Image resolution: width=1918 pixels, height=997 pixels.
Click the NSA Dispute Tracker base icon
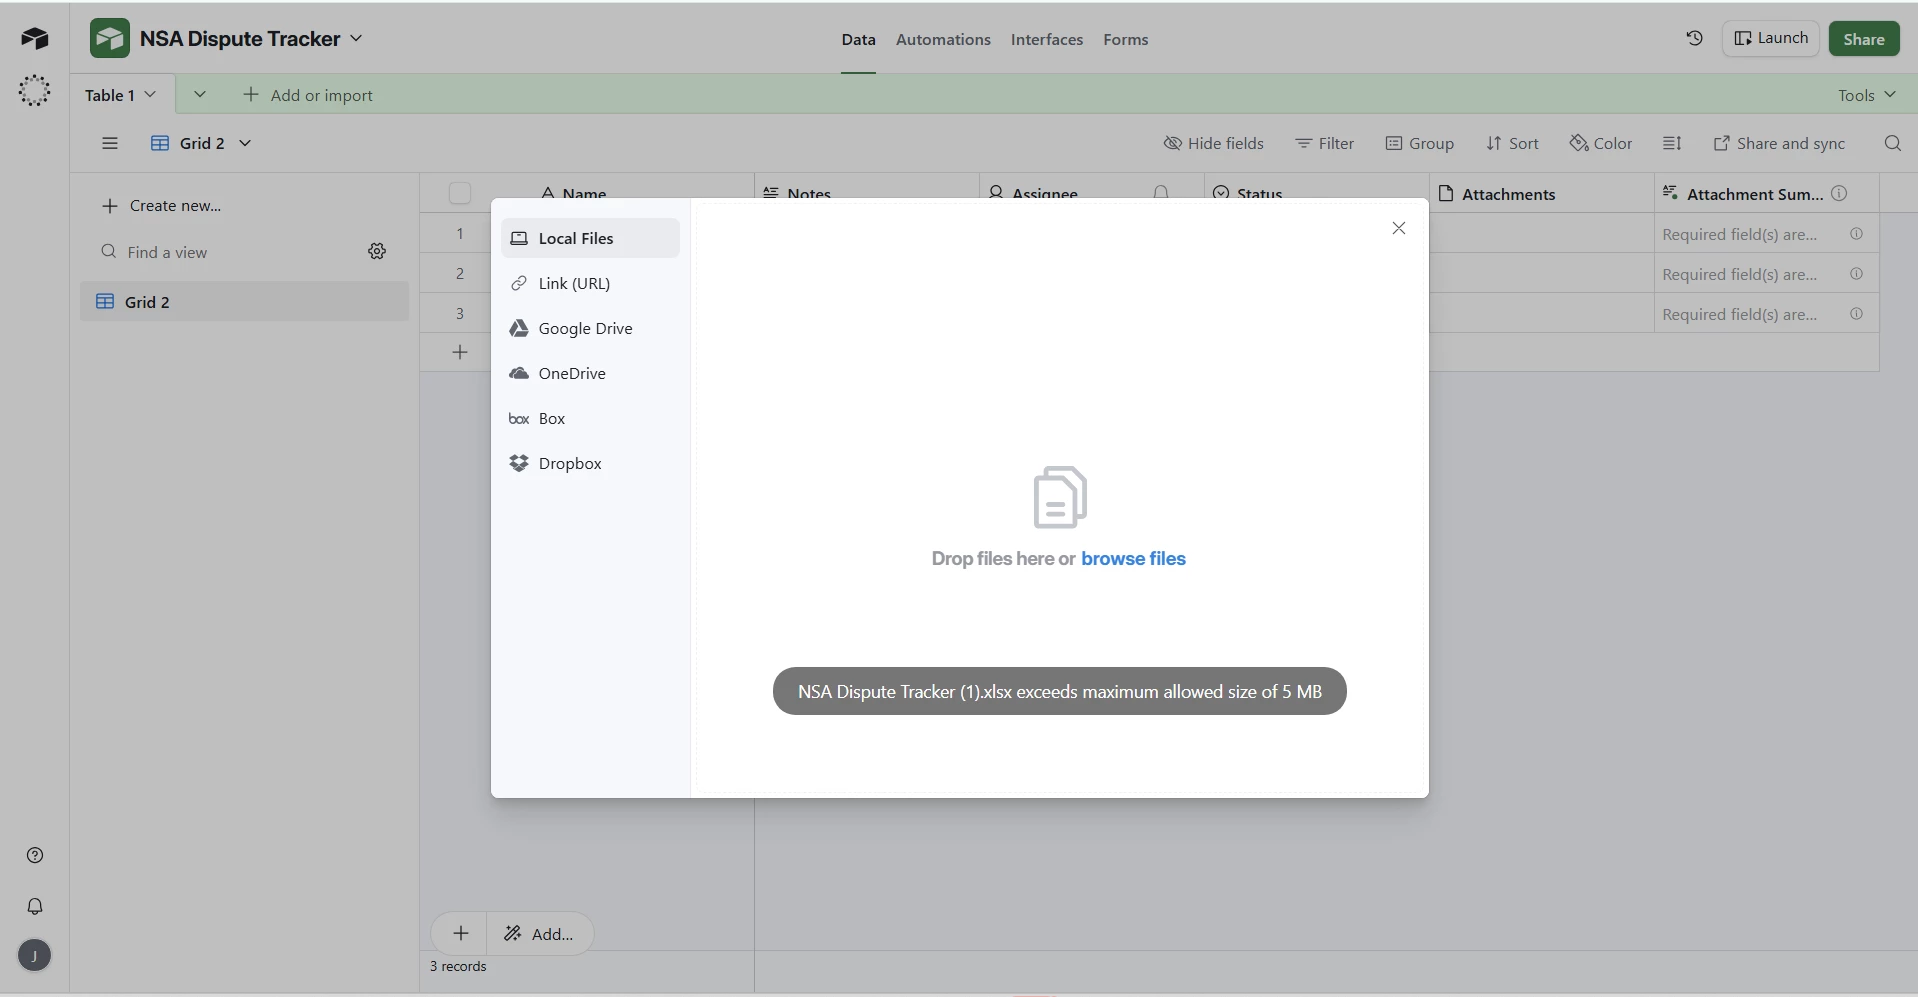pos(109,38)
